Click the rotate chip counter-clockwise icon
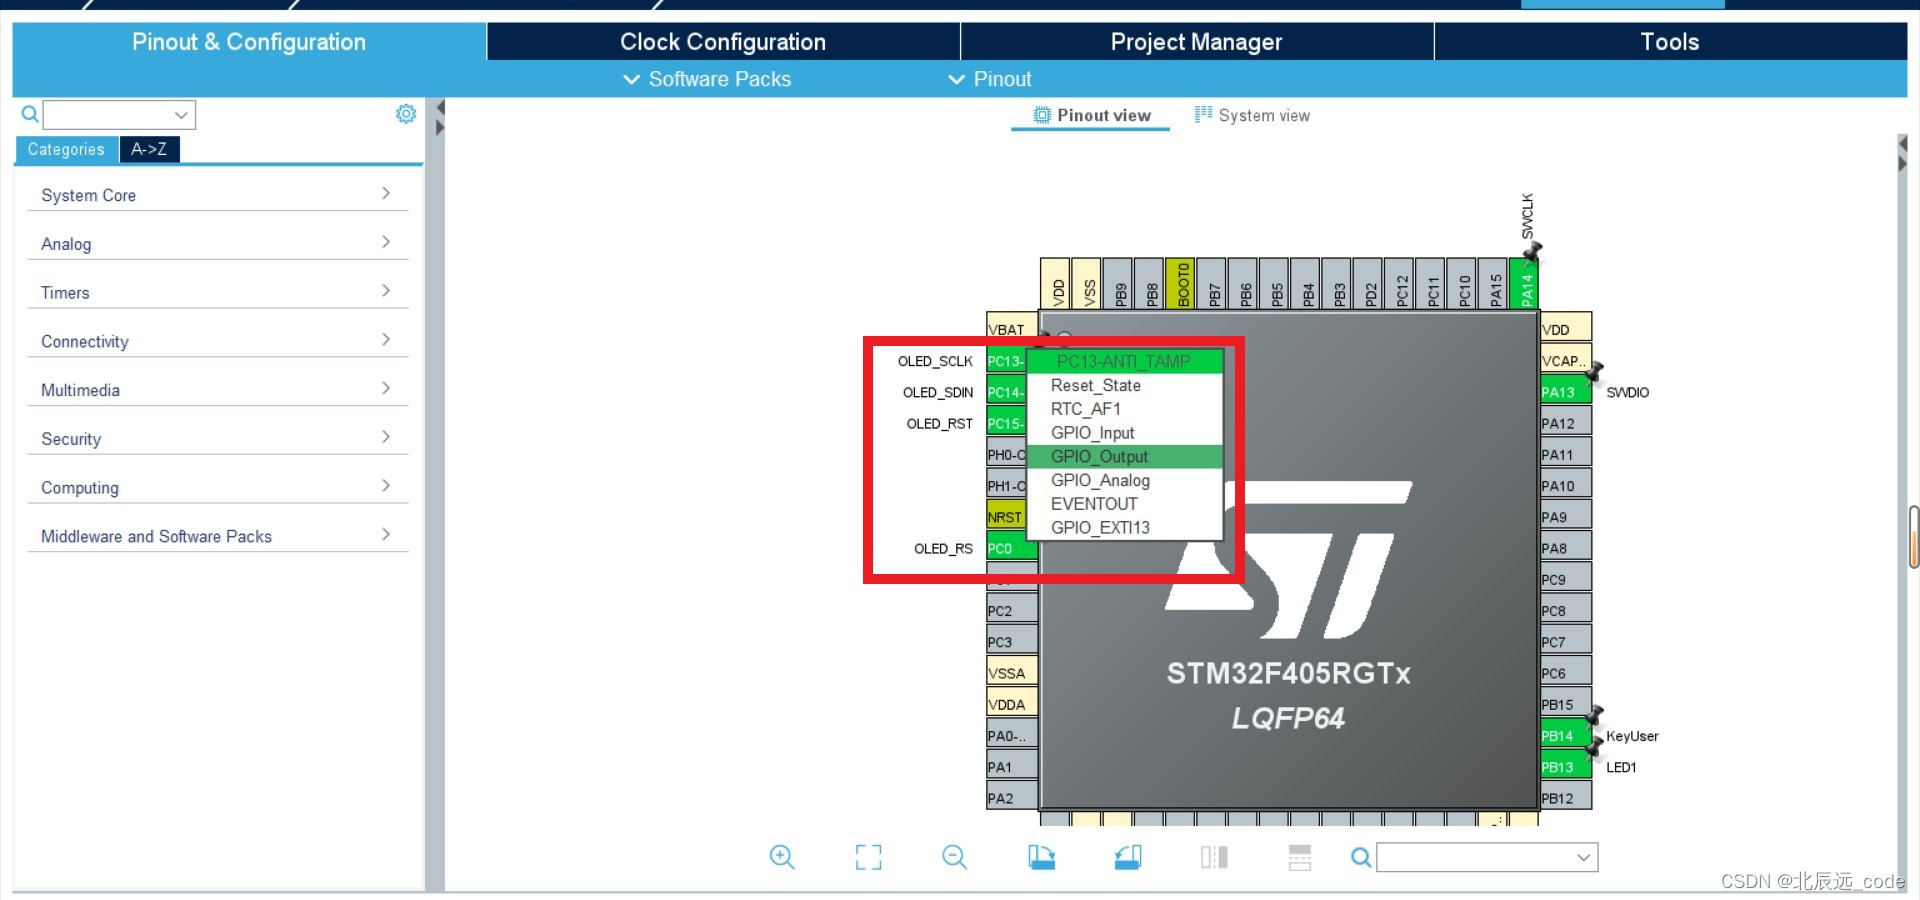The image size is (1920, 900). click(1128, 857)
